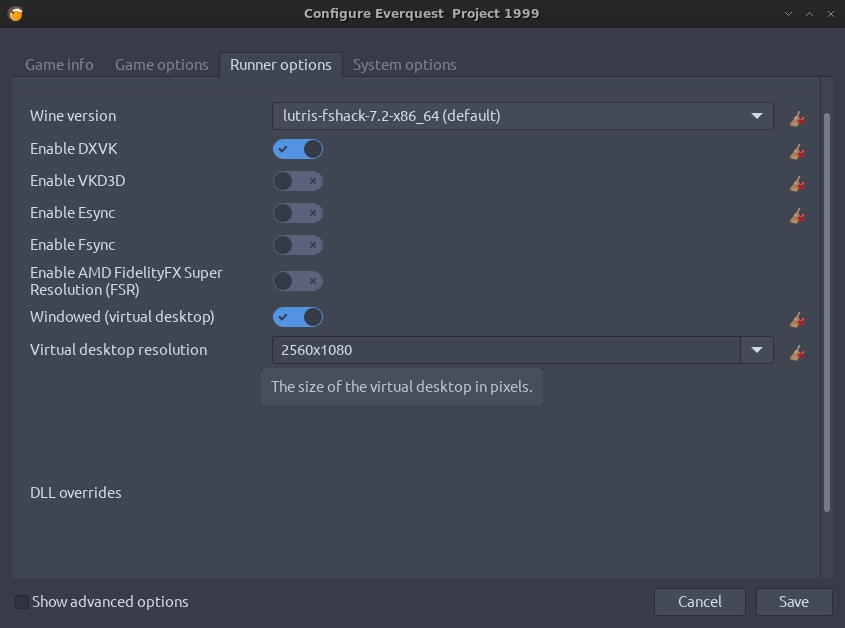Image resolution: width=845 pixels, height=628 pixels.
Task: Reset Wine version with its broom icon
Action: coord(797,119)
